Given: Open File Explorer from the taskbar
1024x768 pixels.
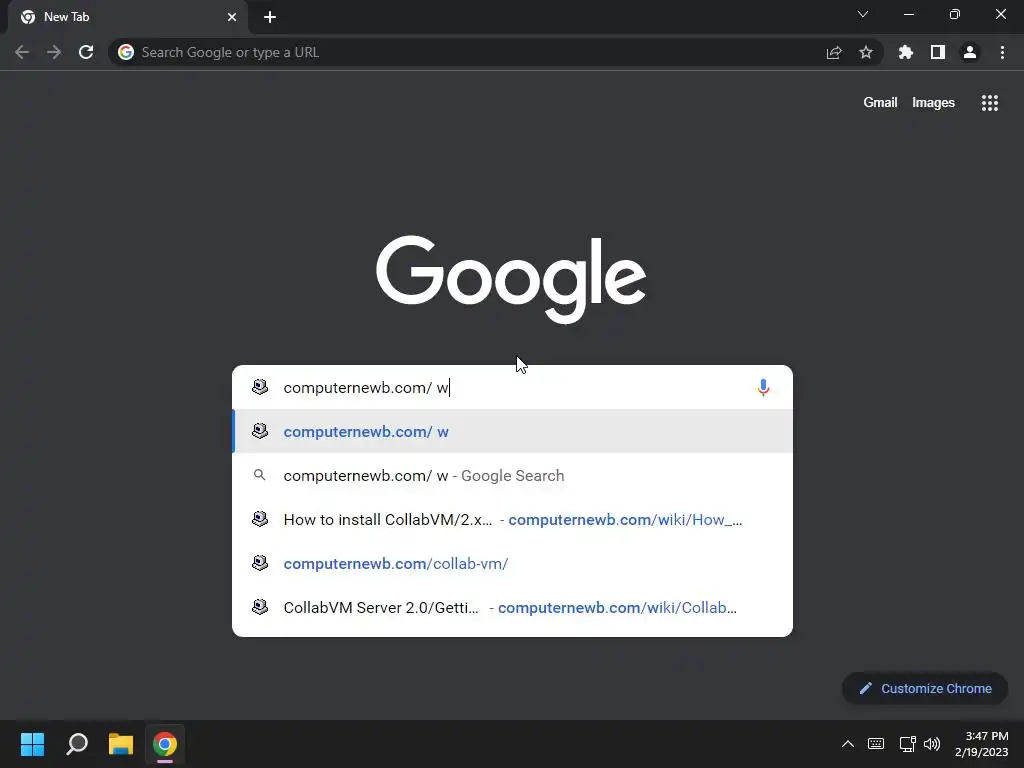Looking at the screenshot, I should click(121, 744).
